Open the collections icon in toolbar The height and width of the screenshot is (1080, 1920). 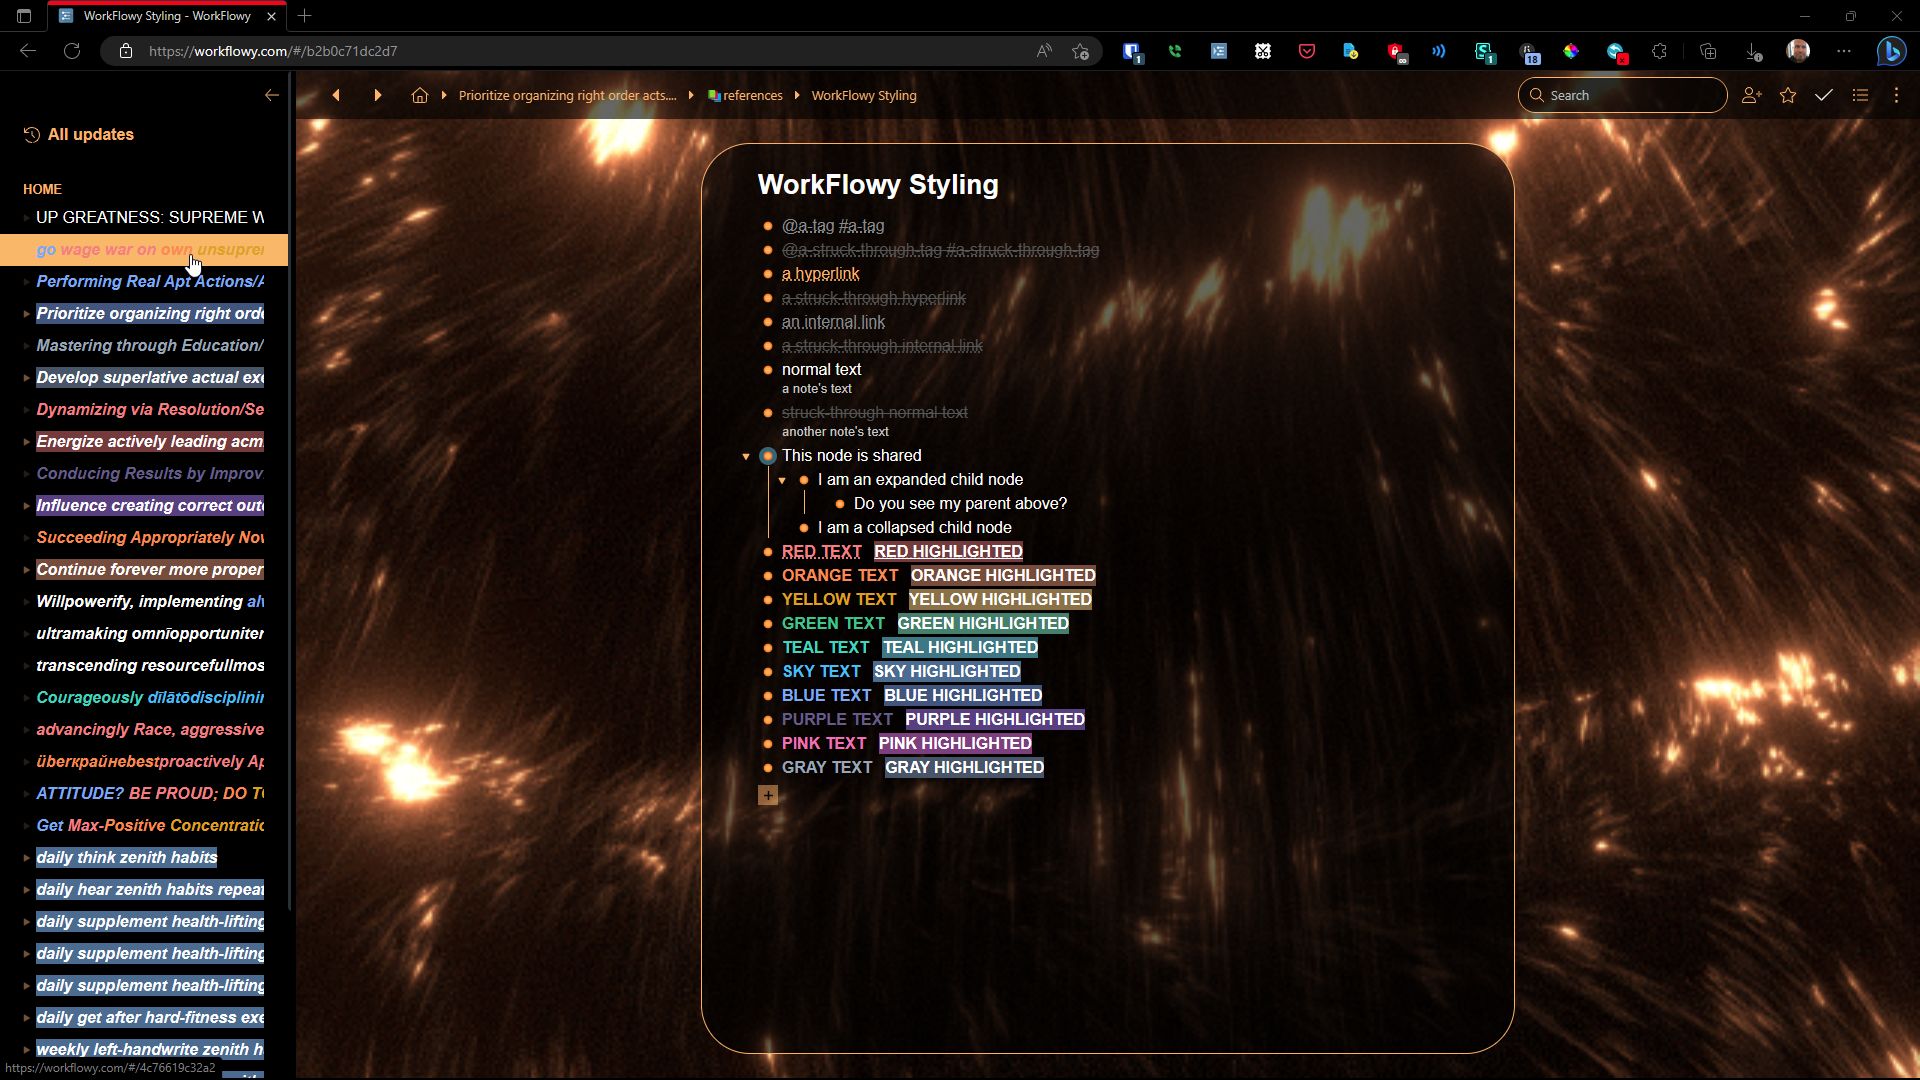point(1708,51)
